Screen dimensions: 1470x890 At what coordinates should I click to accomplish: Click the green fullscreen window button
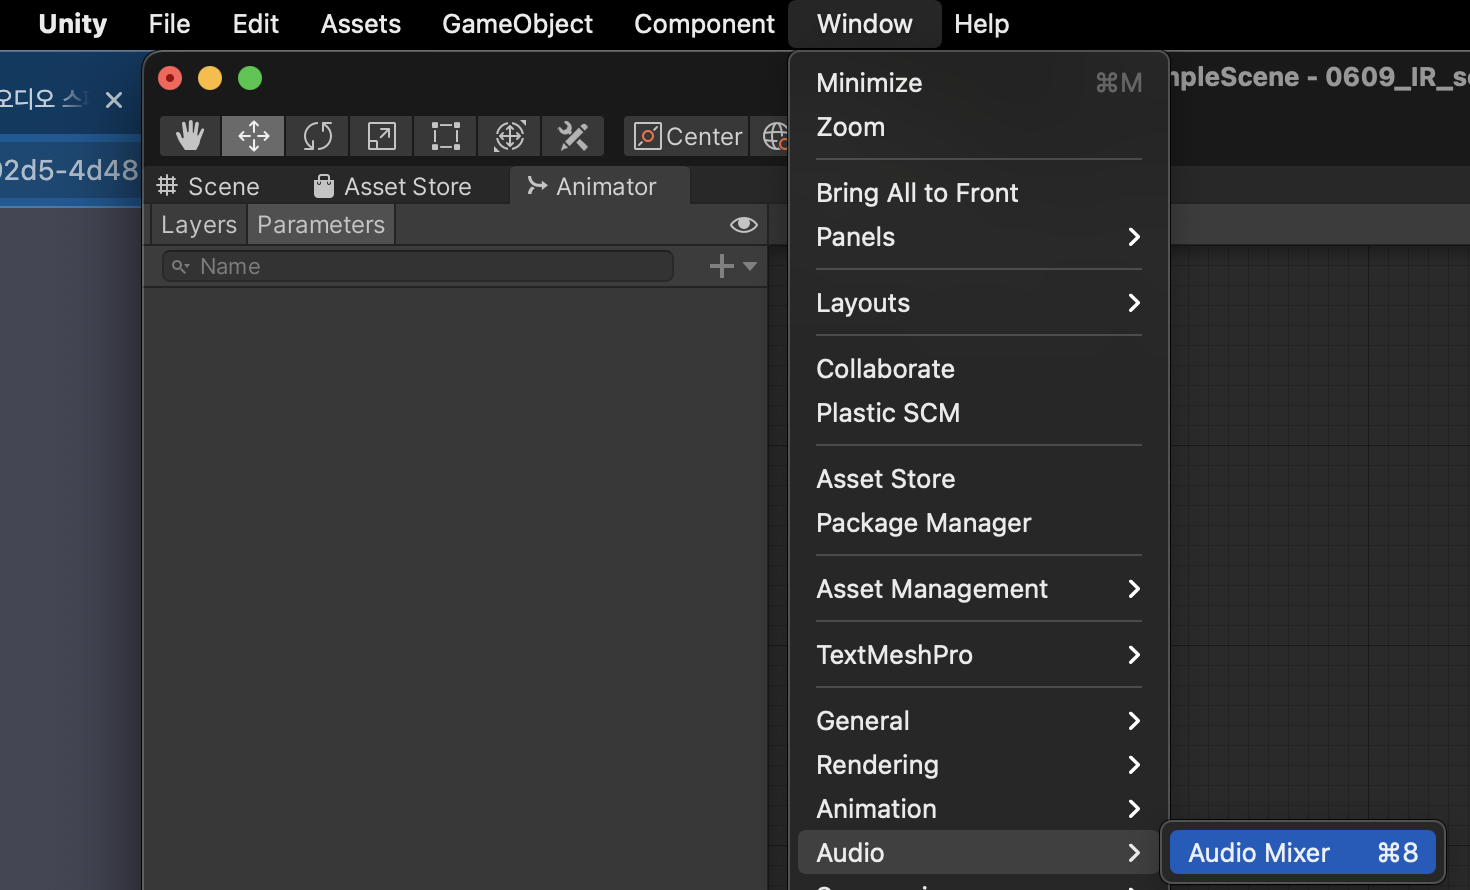coord(250,78)
